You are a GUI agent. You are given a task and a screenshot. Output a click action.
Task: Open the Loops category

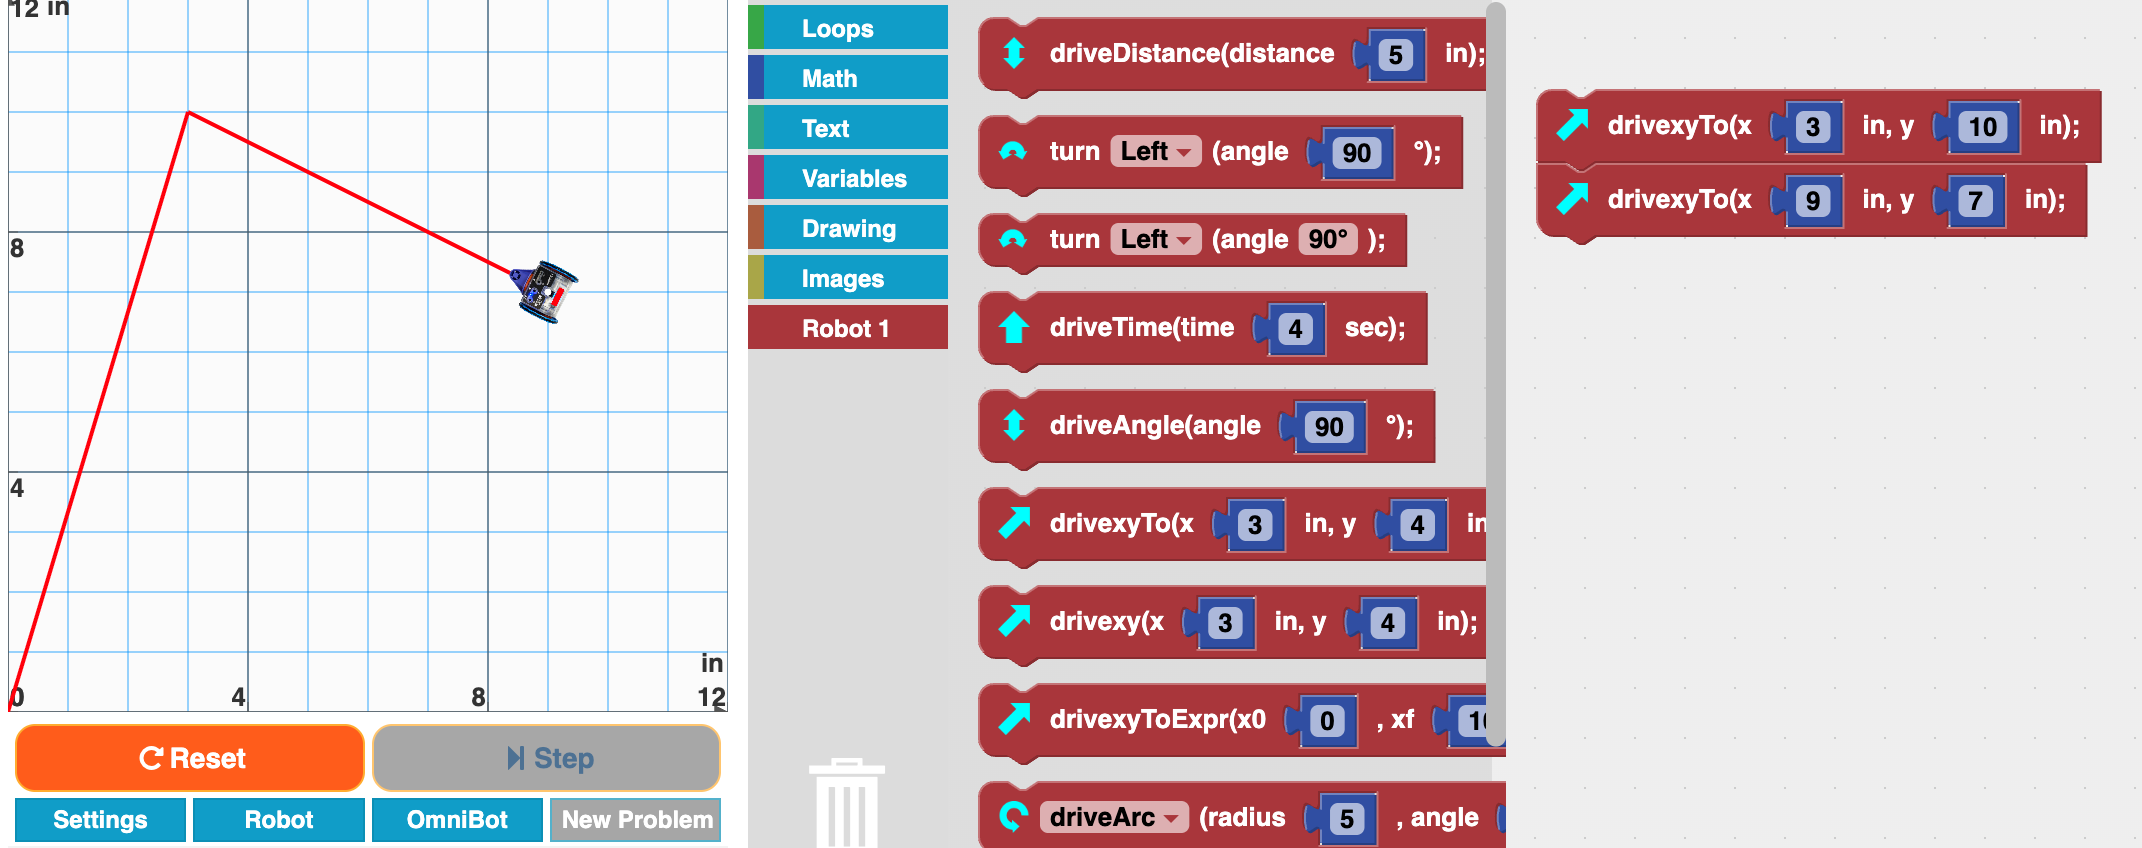(x=848, y=28)
